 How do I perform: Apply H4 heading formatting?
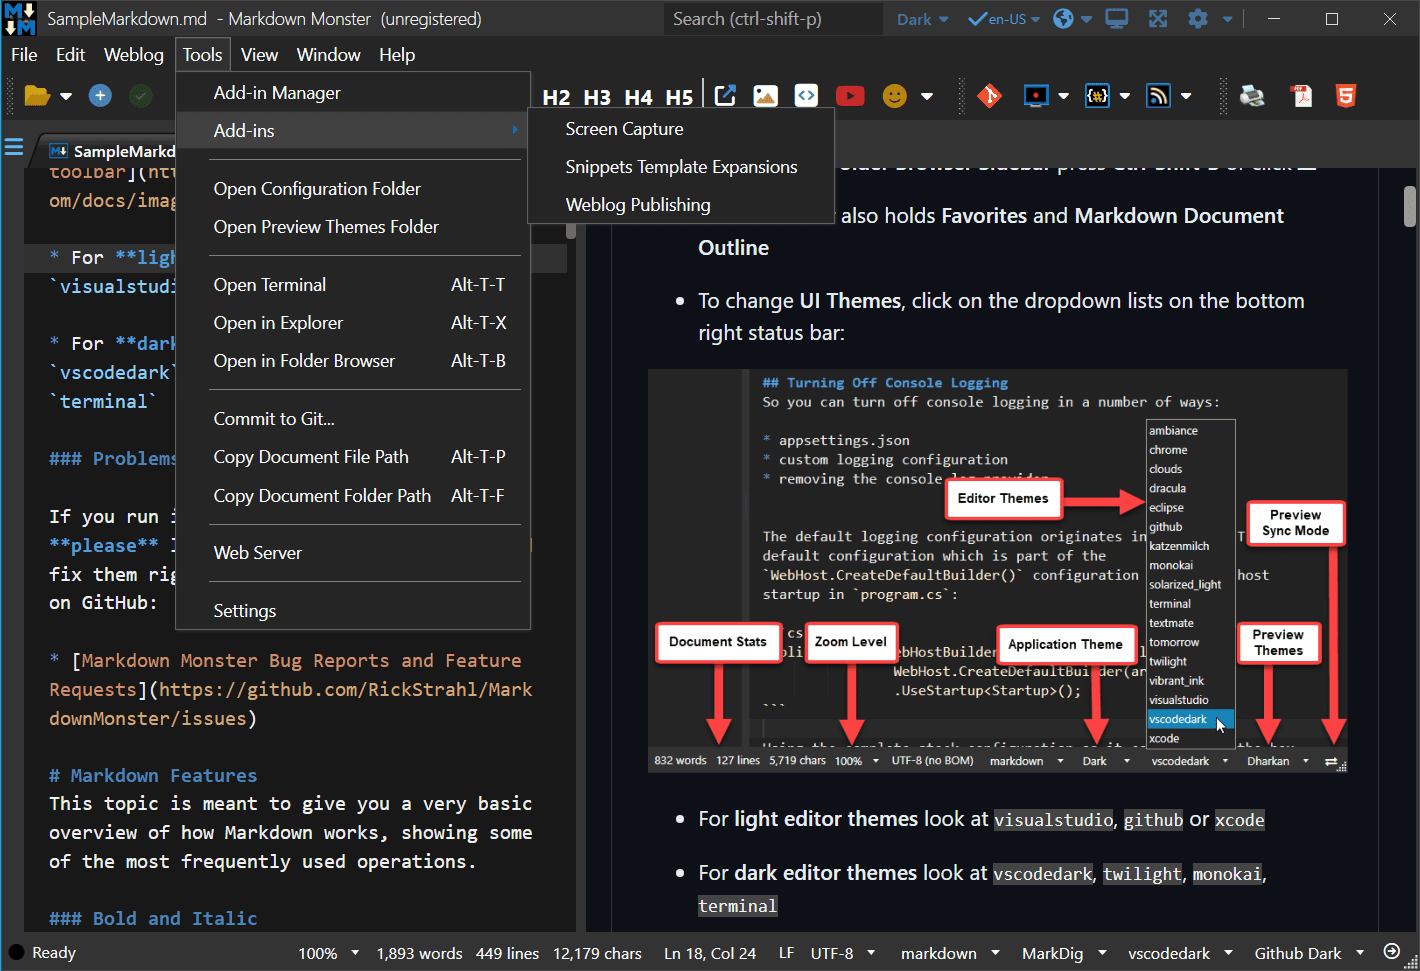click(638, 97)
